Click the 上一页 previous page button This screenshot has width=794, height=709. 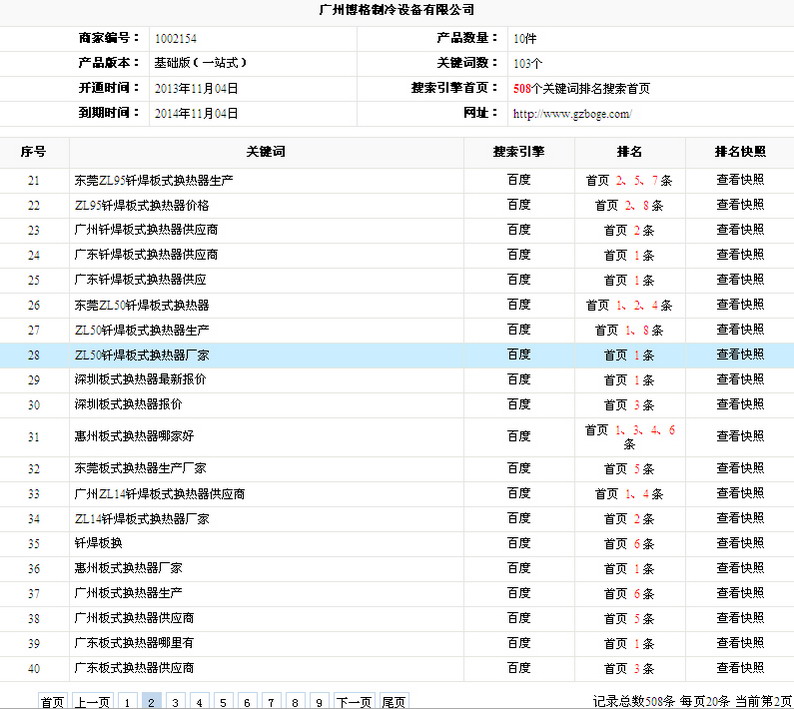click(x=93, y=702)
